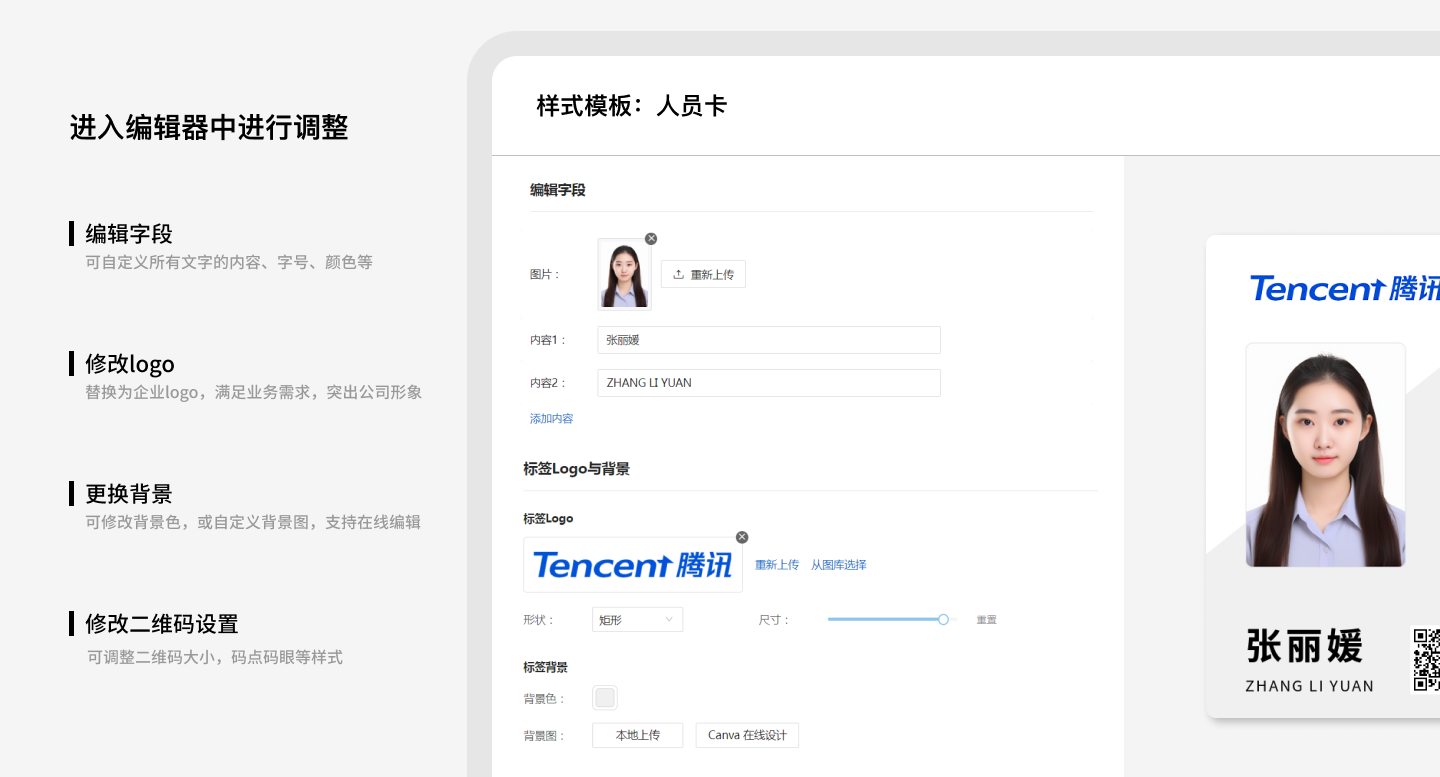The image size is (1440, 777).
Task: Click the 编辑字段 section heading in the editor
Action: pyautogui.click(x=558, y=190)
